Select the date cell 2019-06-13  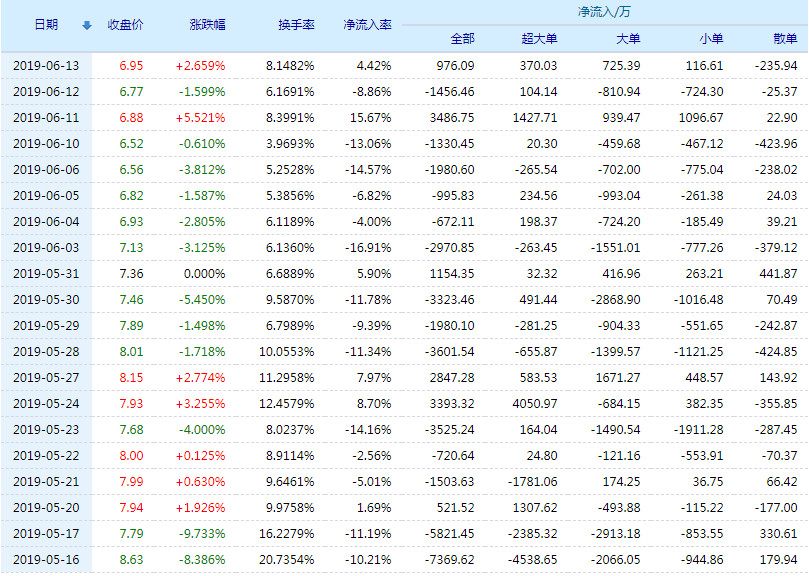click(46, 66)
